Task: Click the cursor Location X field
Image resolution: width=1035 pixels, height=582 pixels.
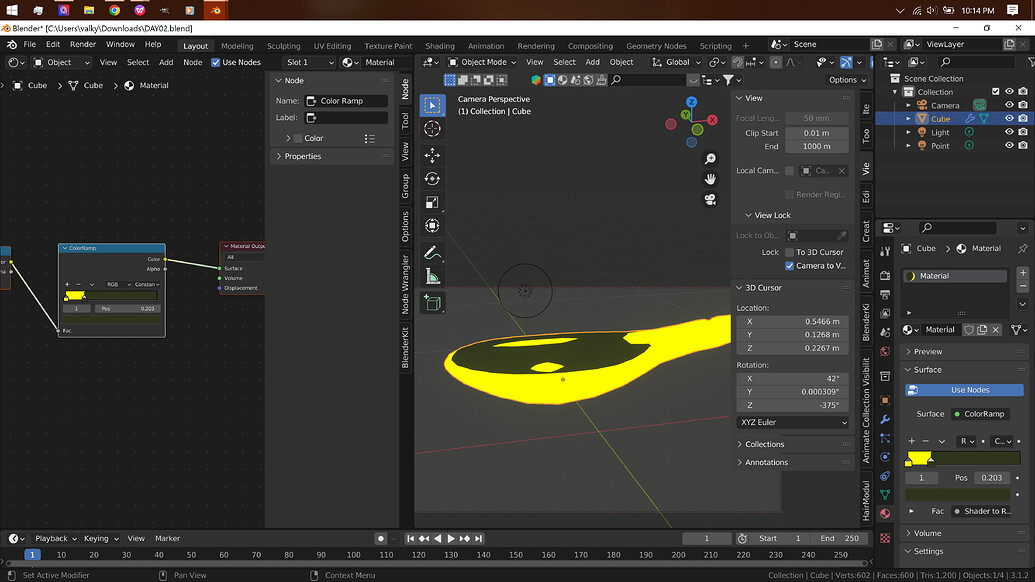Action: (792, 321)
